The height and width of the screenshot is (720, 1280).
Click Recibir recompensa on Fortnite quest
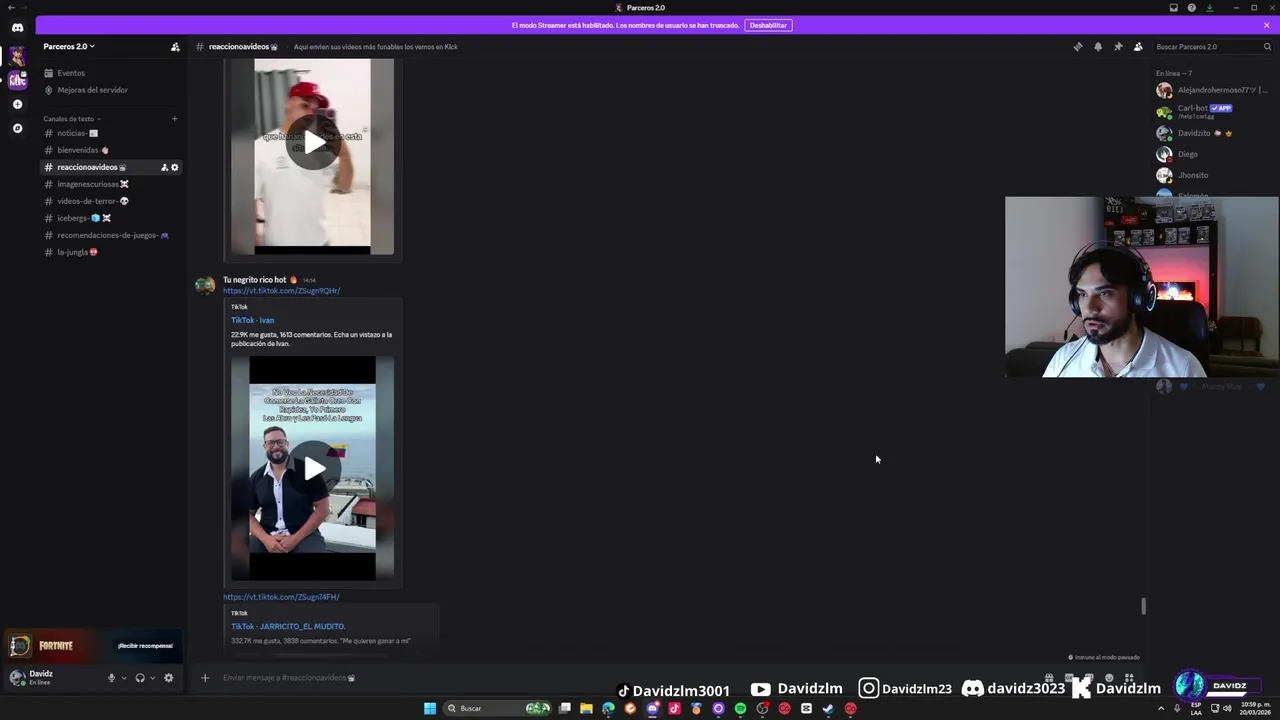coord(145,646)
